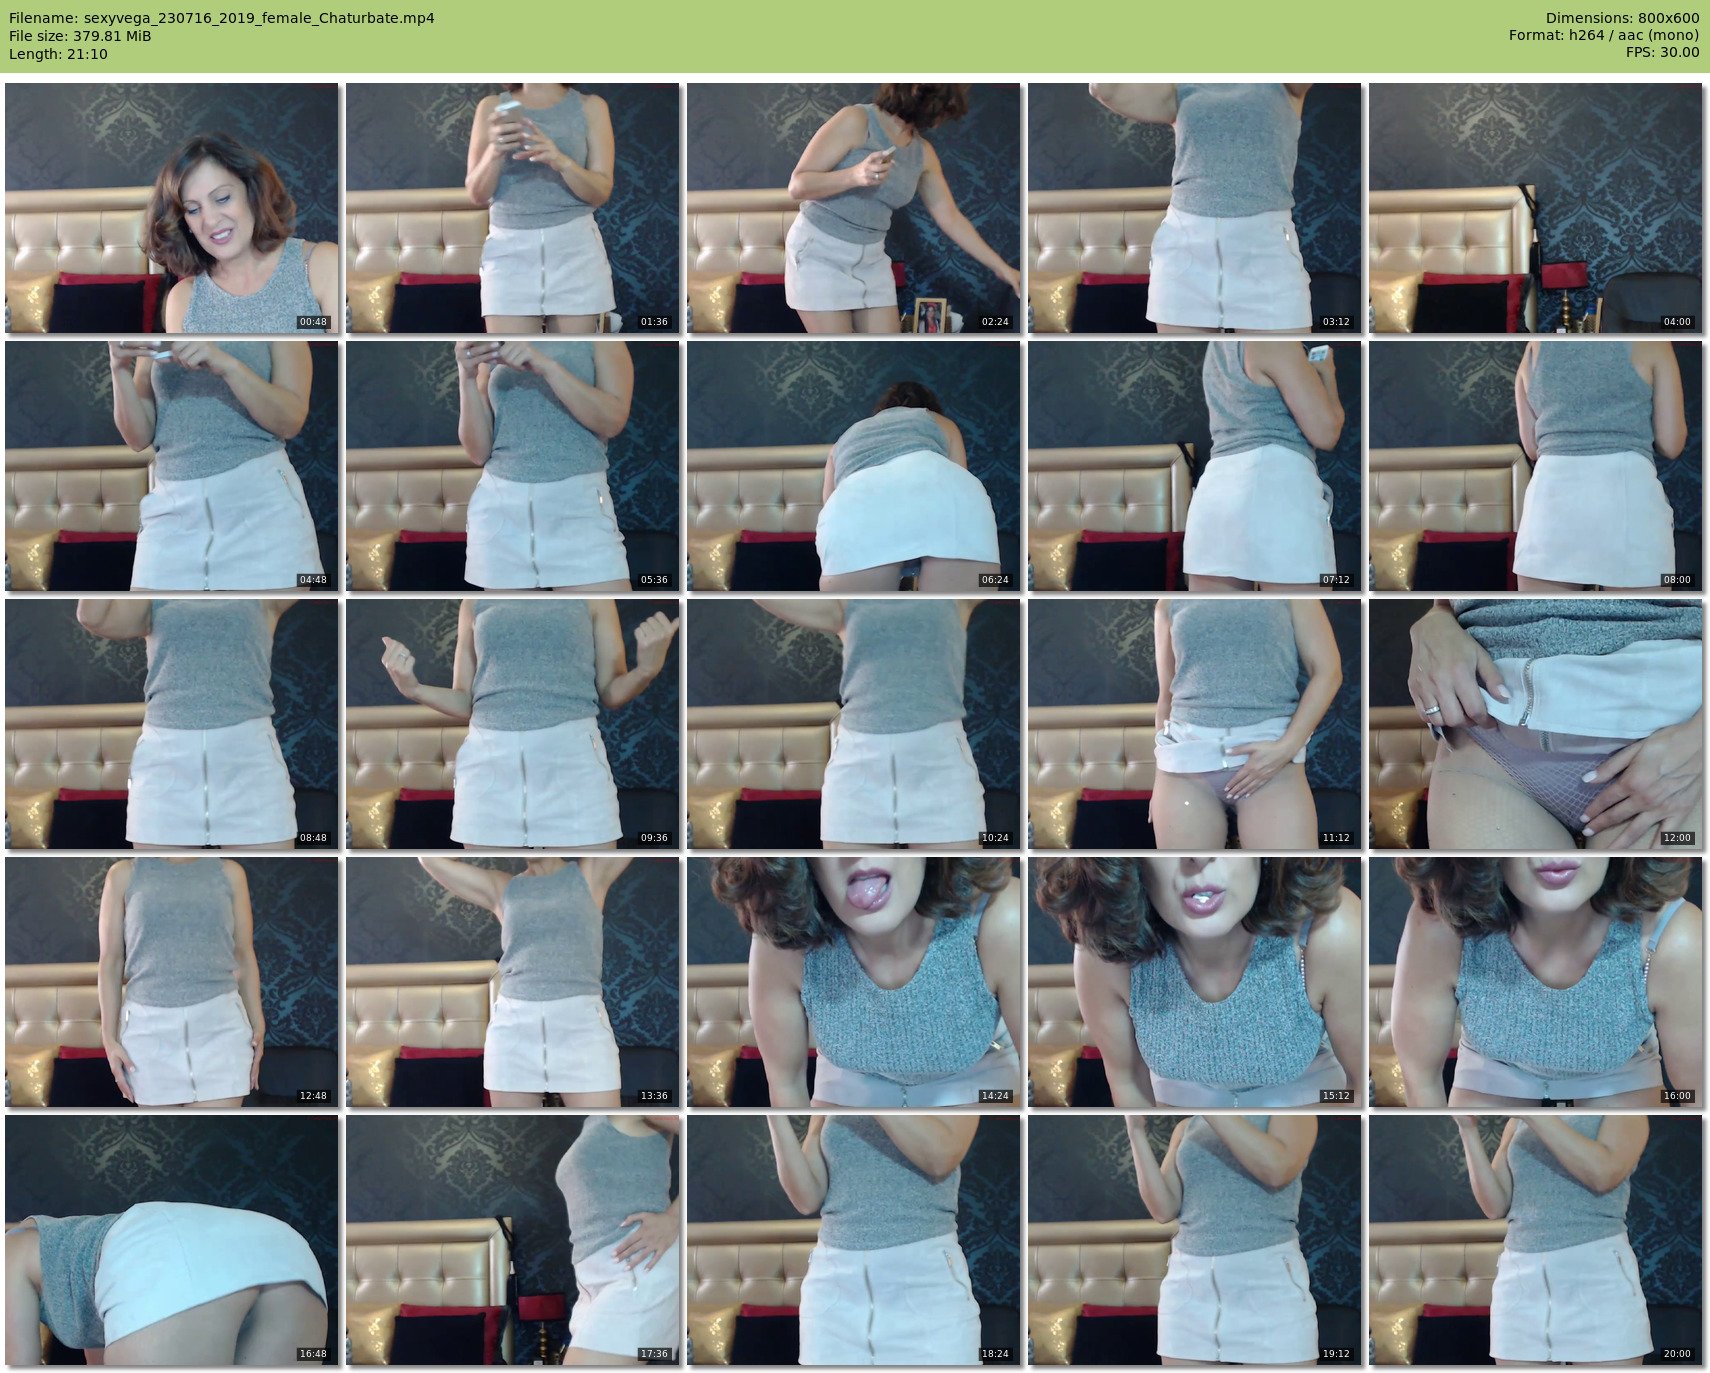Open the thumbnail stamped 00:48

coord(172,208)
